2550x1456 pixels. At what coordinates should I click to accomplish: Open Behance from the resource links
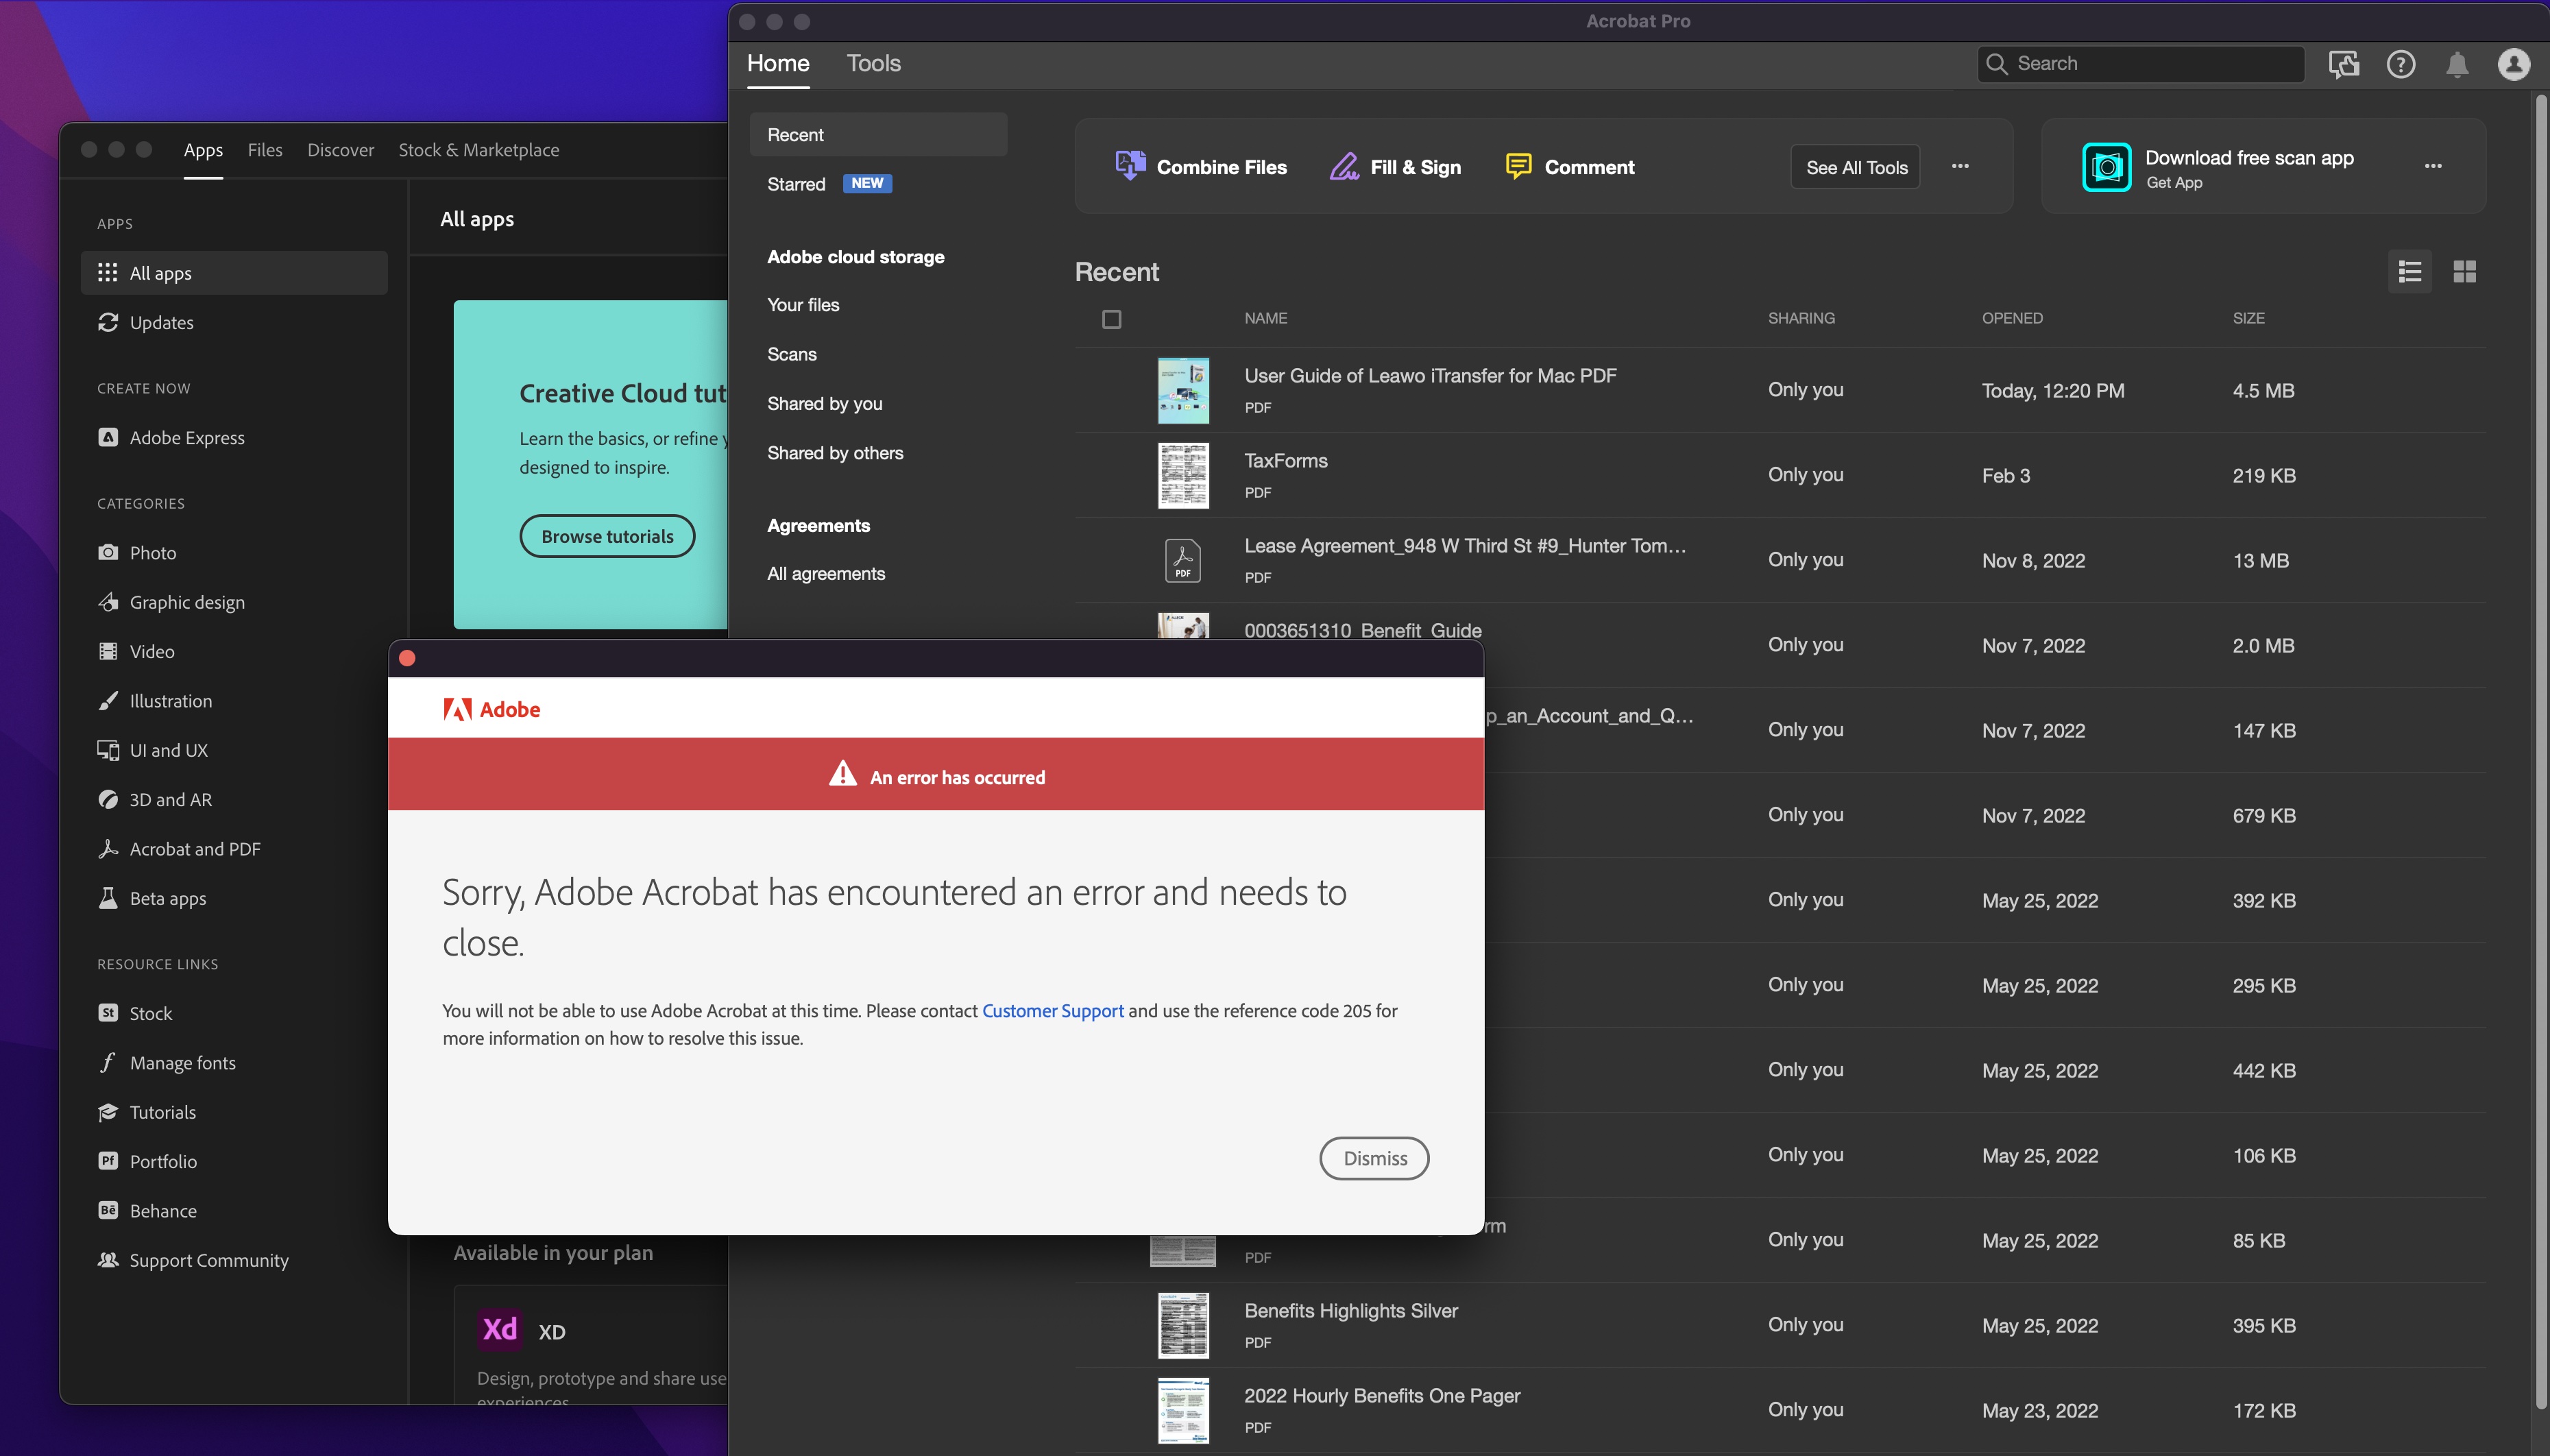click(163, 1210)
